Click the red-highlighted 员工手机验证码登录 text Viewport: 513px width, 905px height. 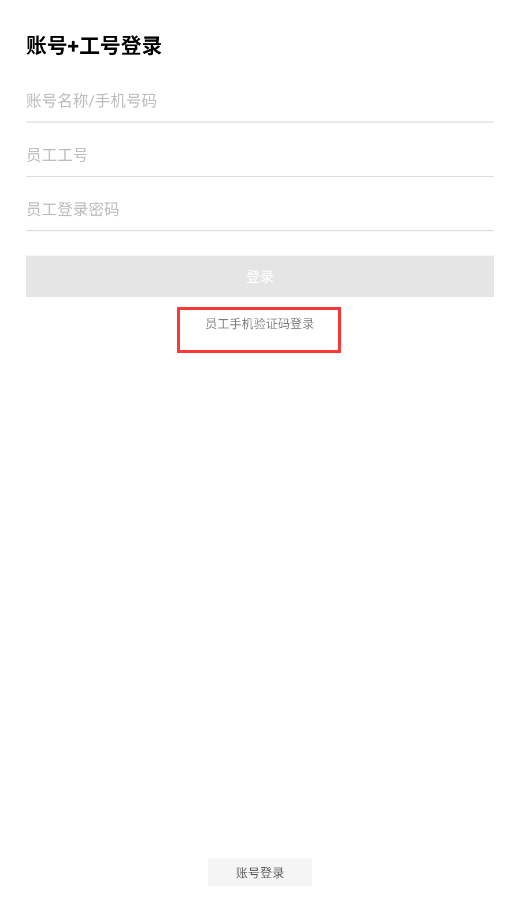click(260, 324)
